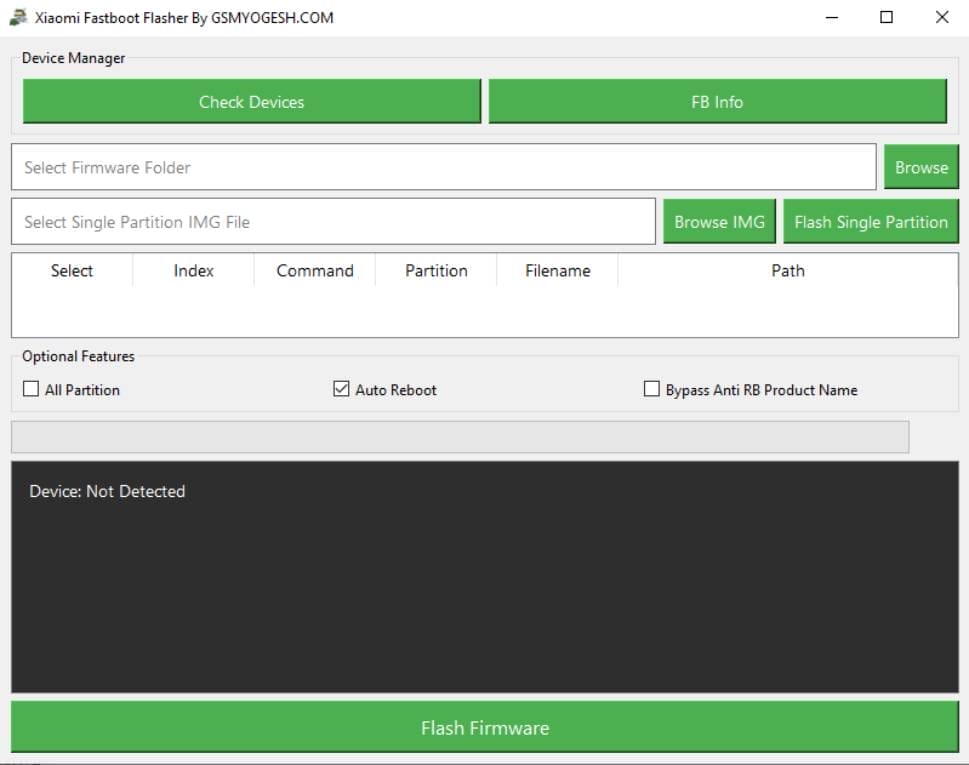Click the Filename column header
Viewport: 969px width, 765px height.
pos(557,270)
